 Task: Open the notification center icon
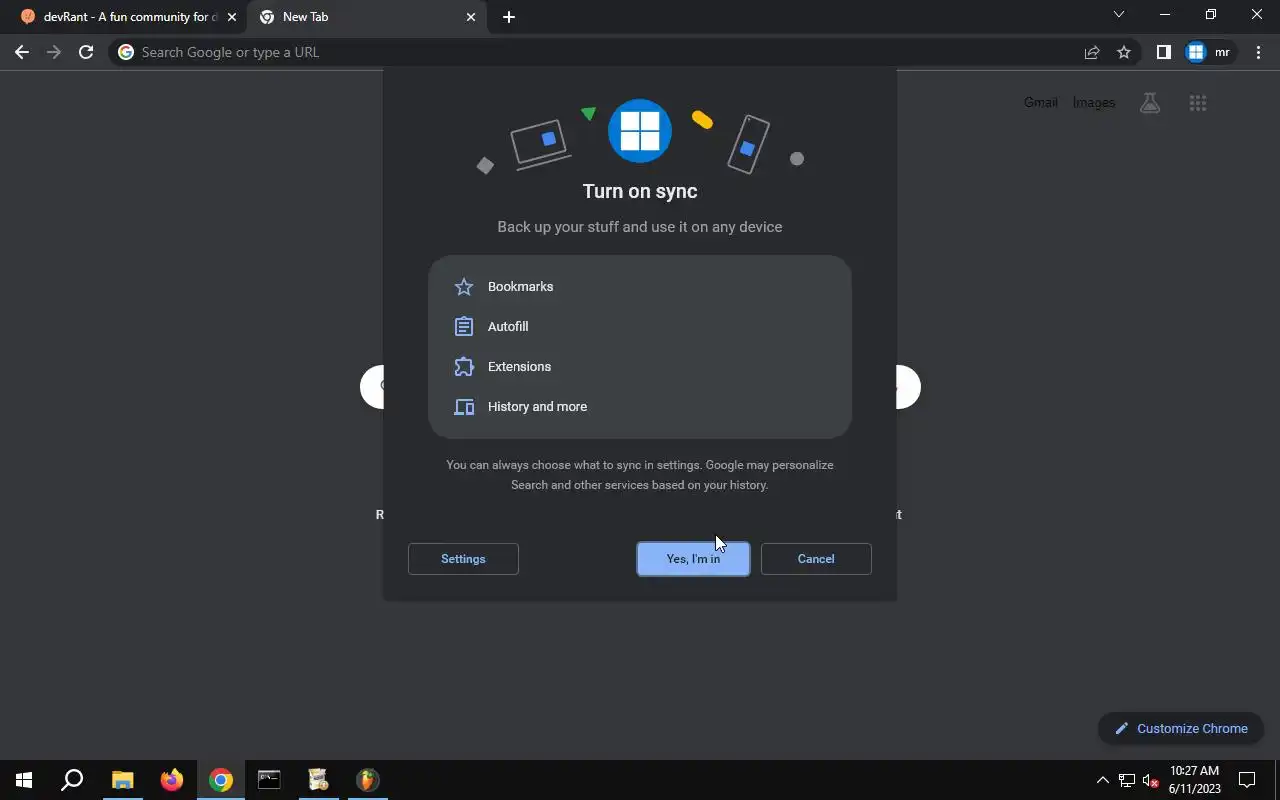[1247, 780]
